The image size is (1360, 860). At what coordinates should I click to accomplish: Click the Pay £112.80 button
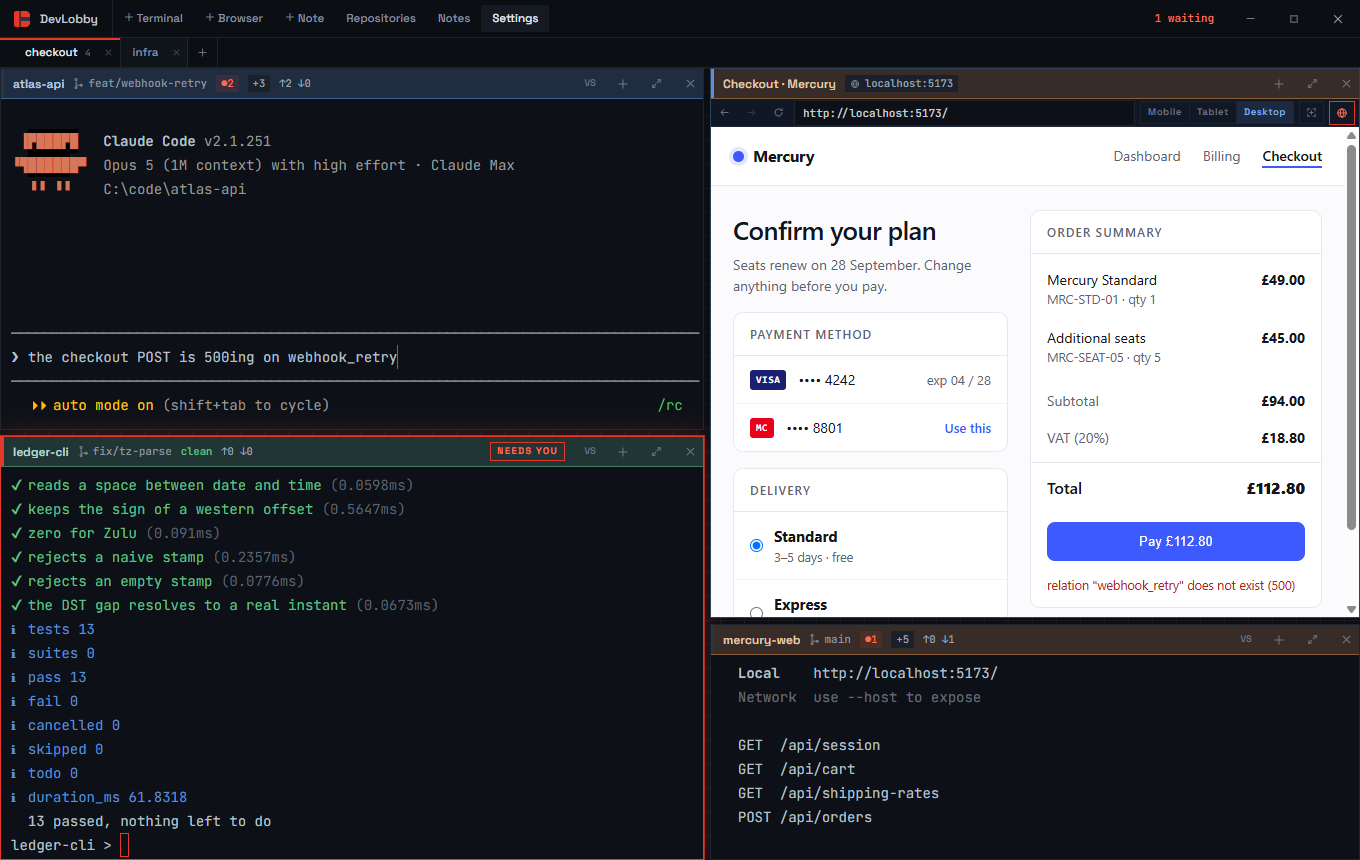1175,541
